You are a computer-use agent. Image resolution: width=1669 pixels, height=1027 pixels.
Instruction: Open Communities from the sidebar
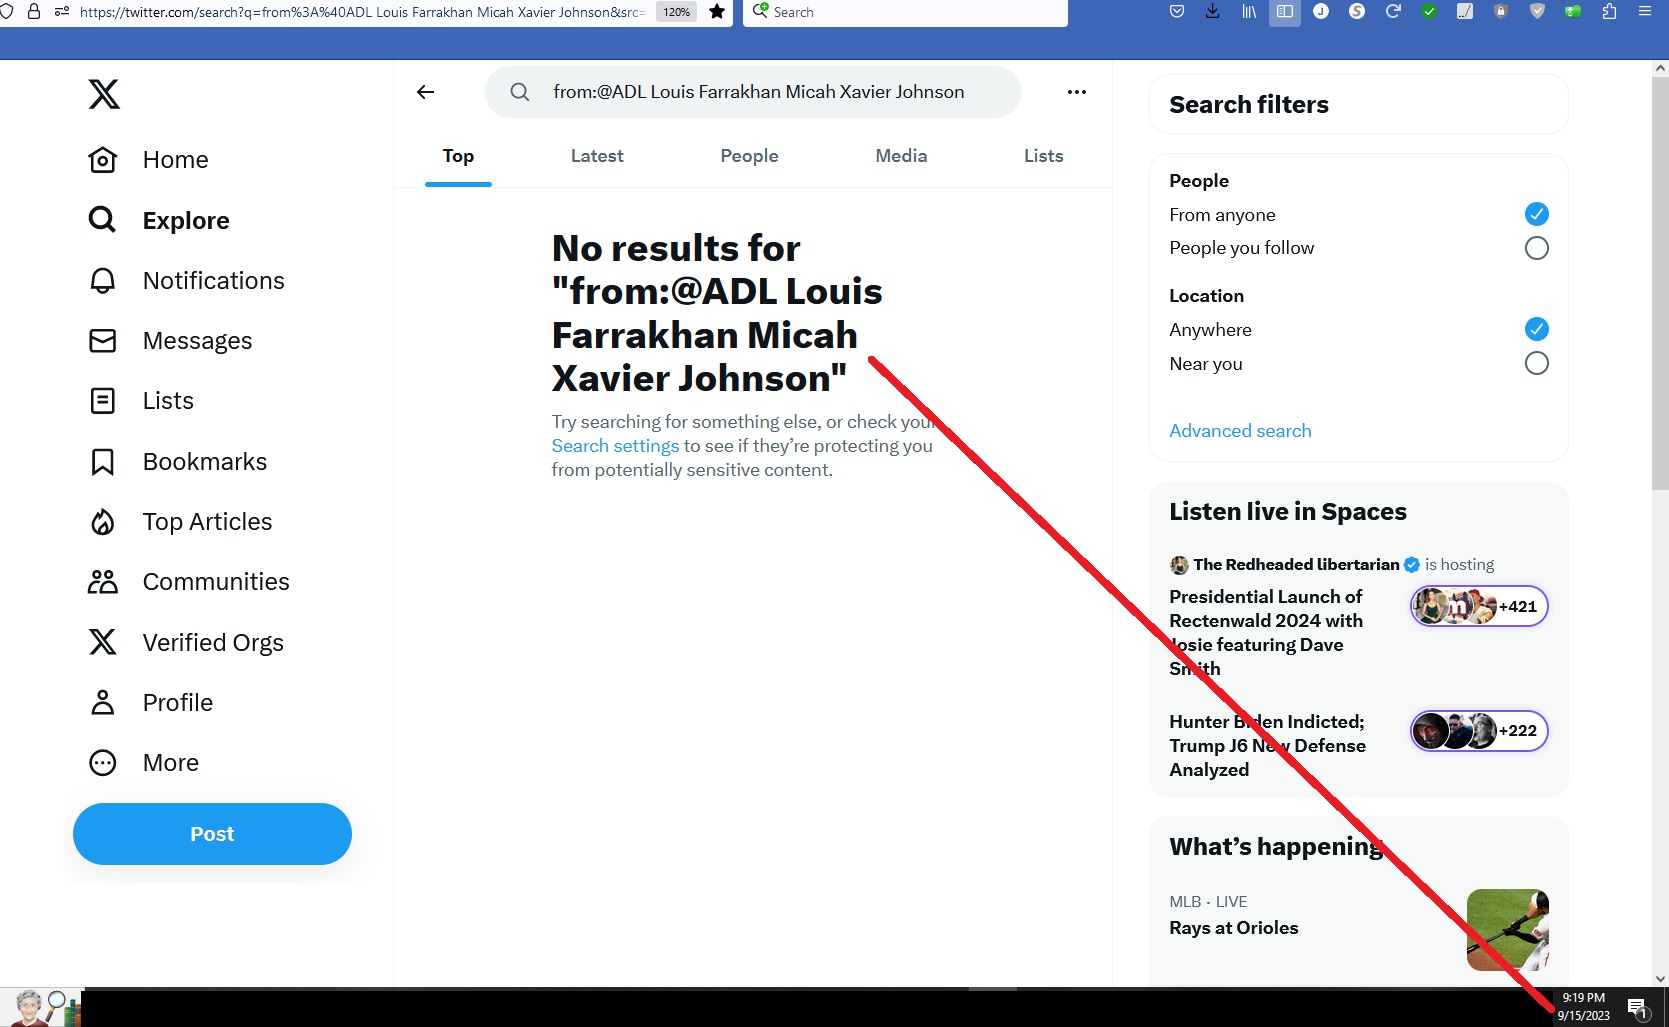tap(215, 582)
